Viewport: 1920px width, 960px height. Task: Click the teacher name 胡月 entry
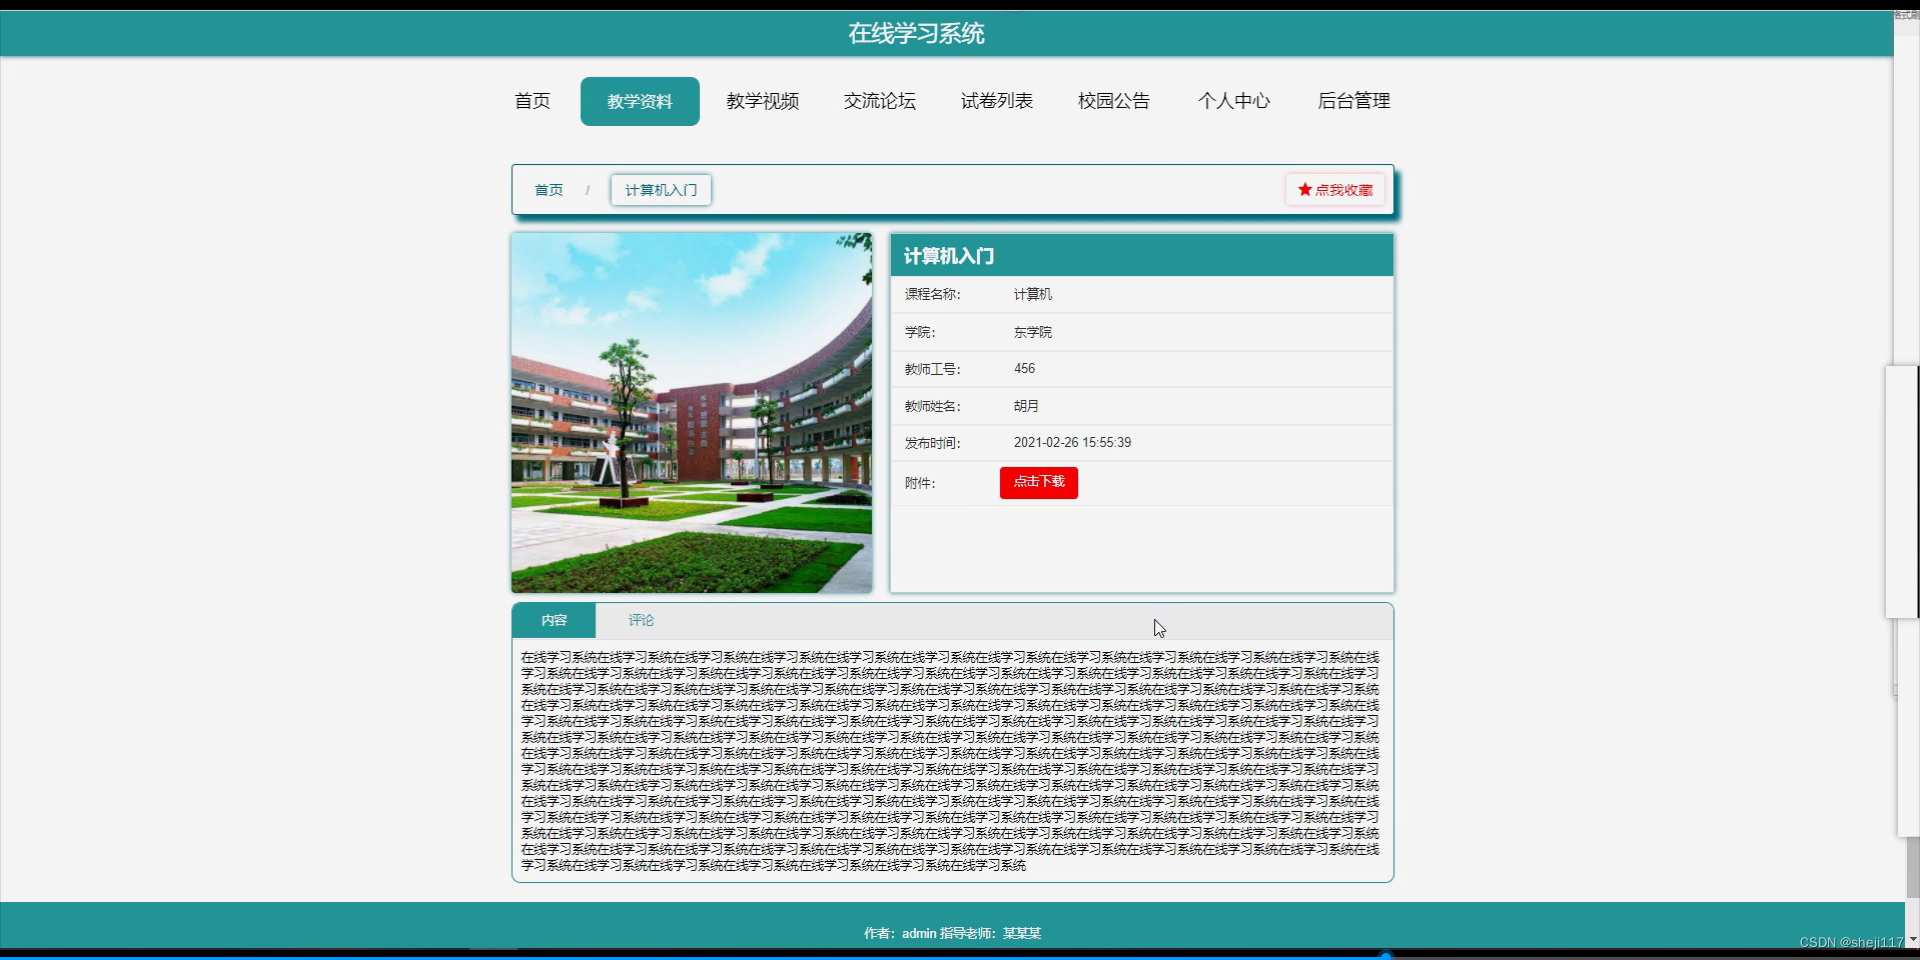pos(1028,405)
